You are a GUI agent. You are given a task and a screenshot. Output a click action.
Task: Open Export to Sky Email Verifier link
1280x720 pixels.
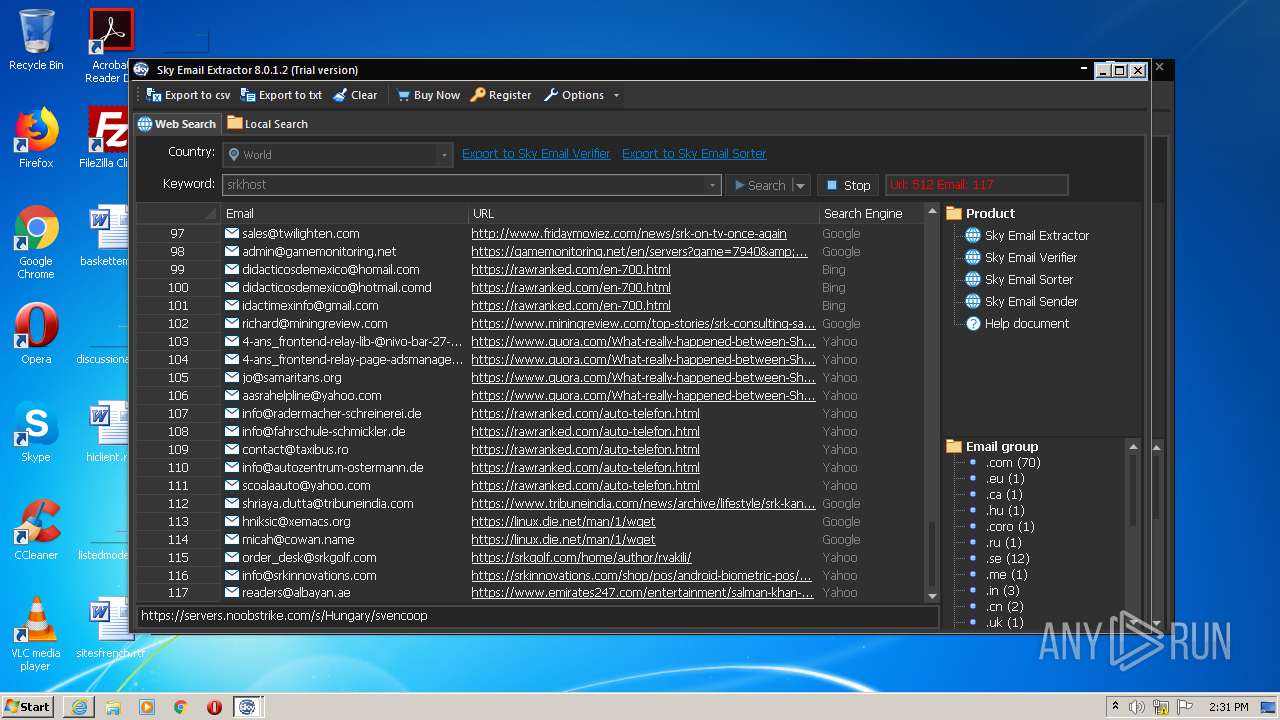[x=536, y=154]
